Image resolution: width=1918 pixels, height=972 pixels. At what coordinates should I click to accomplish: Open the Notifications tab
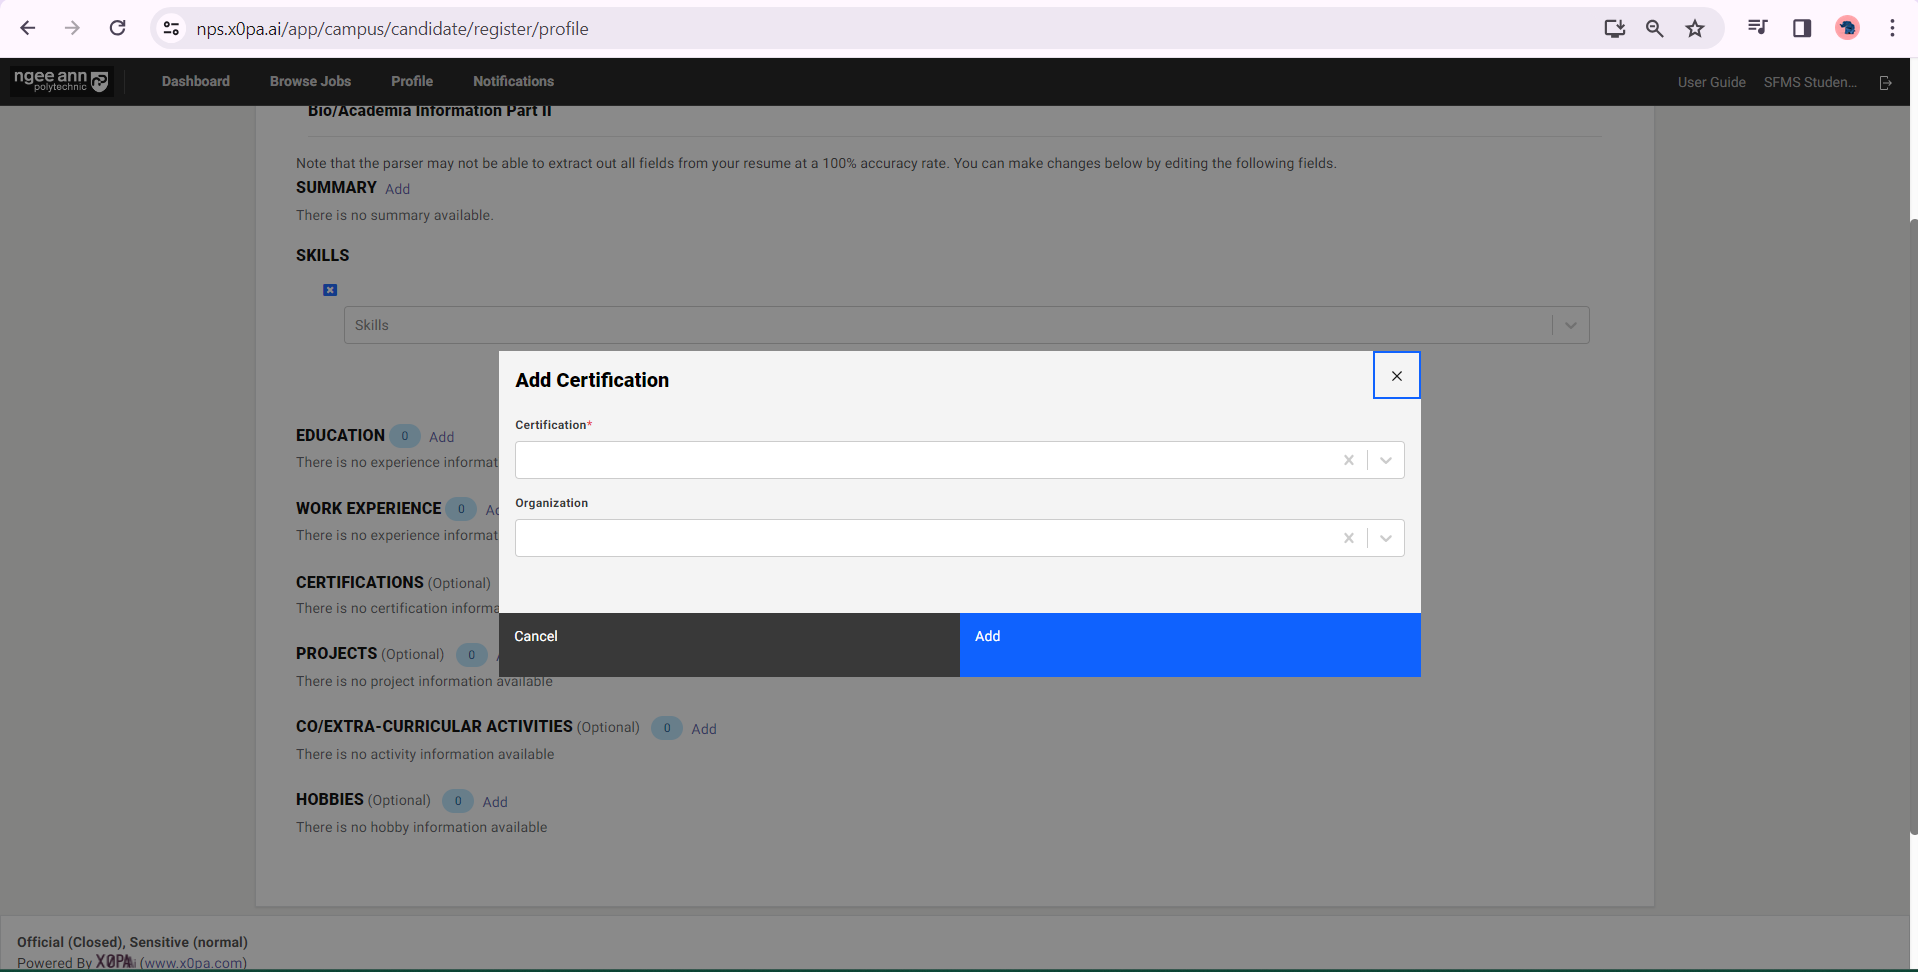tap(513, 81)
